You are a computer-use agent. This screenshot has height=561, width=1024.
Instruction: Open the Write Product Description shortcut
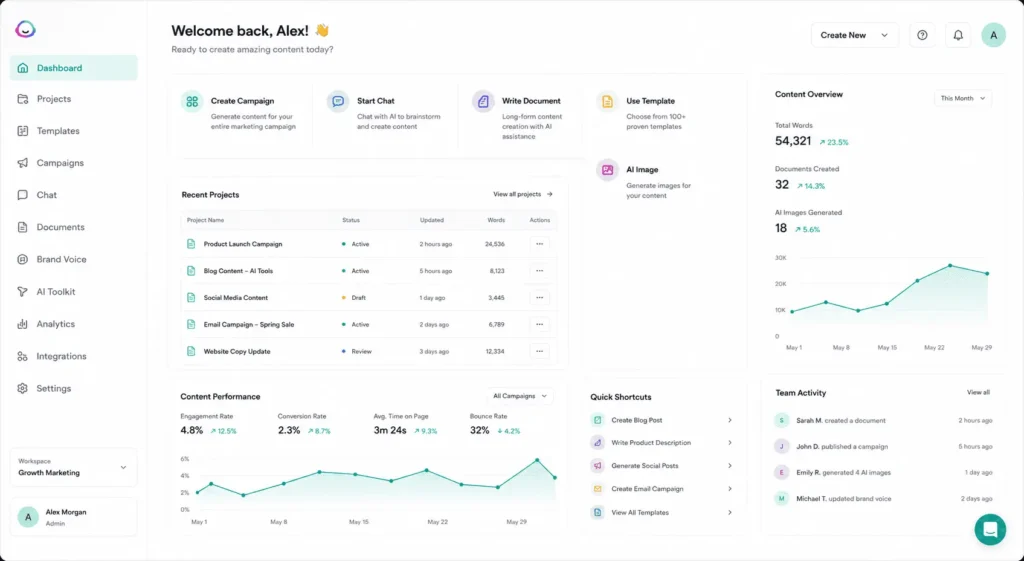click(x=662, y=443)
